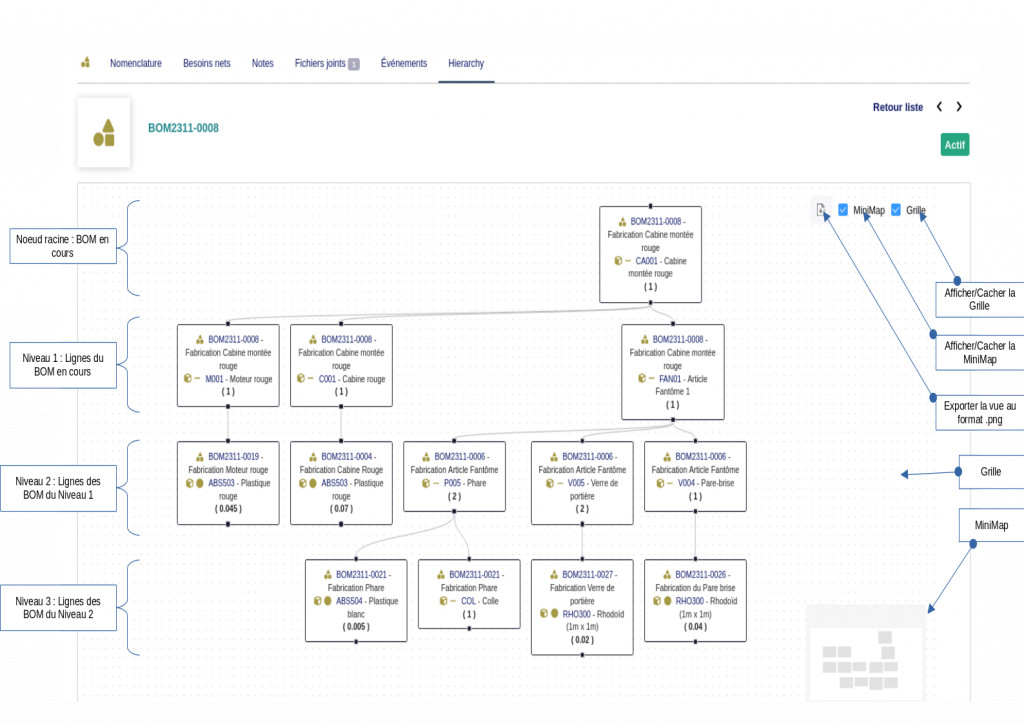Go to the next record arrow
This screenshot has height=724, width=1024.
pyautogui.click(x=959, y=107)
